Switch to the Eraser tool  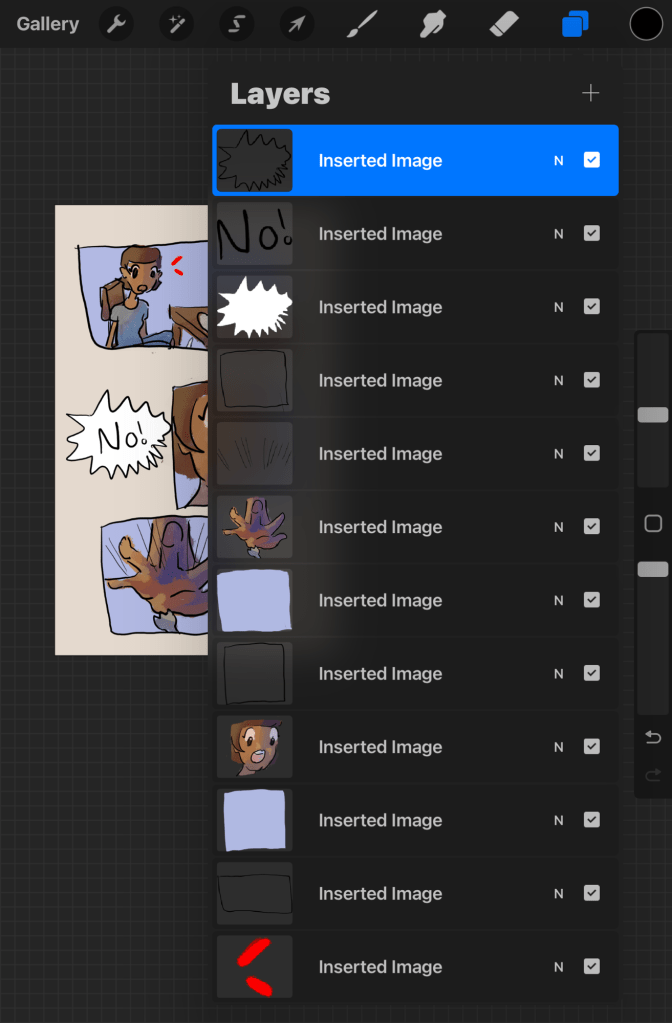pyautogui.click(x=505, y=24)
